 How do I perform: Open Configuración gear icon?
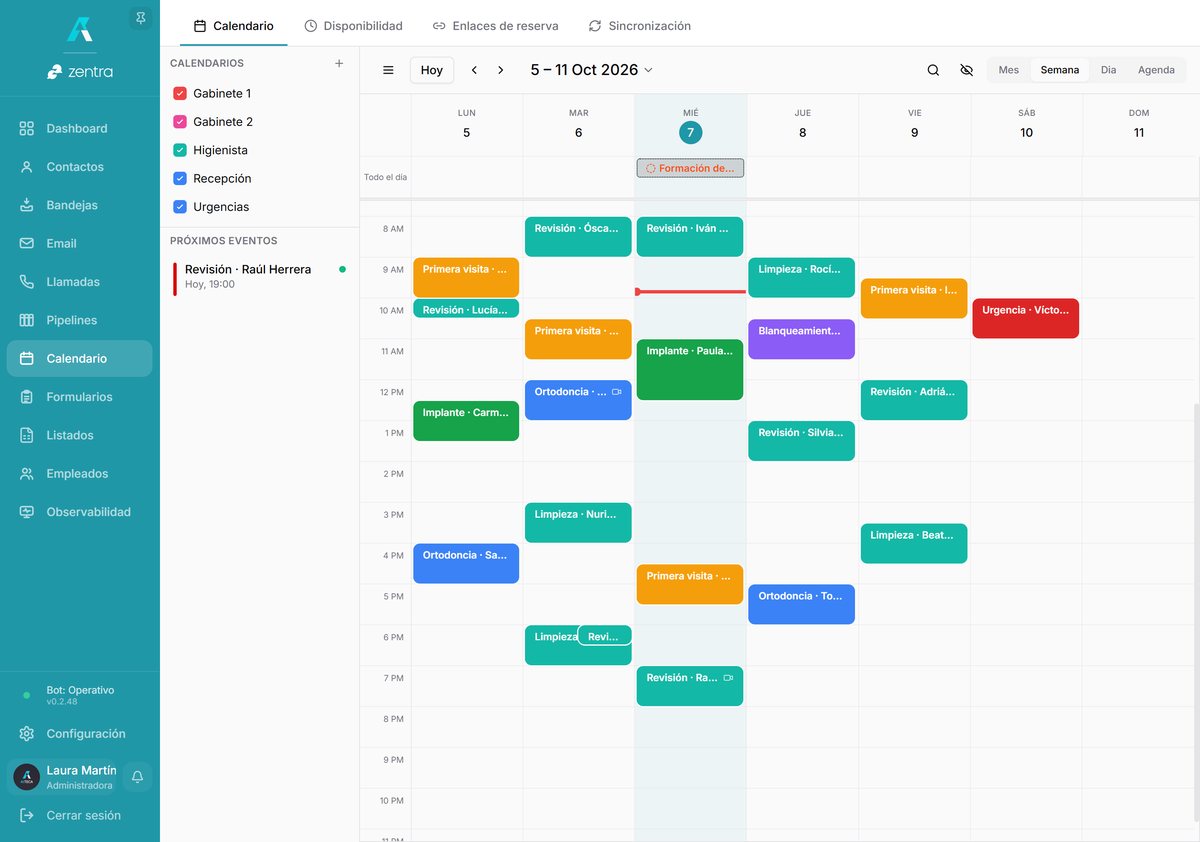(27, 733)
